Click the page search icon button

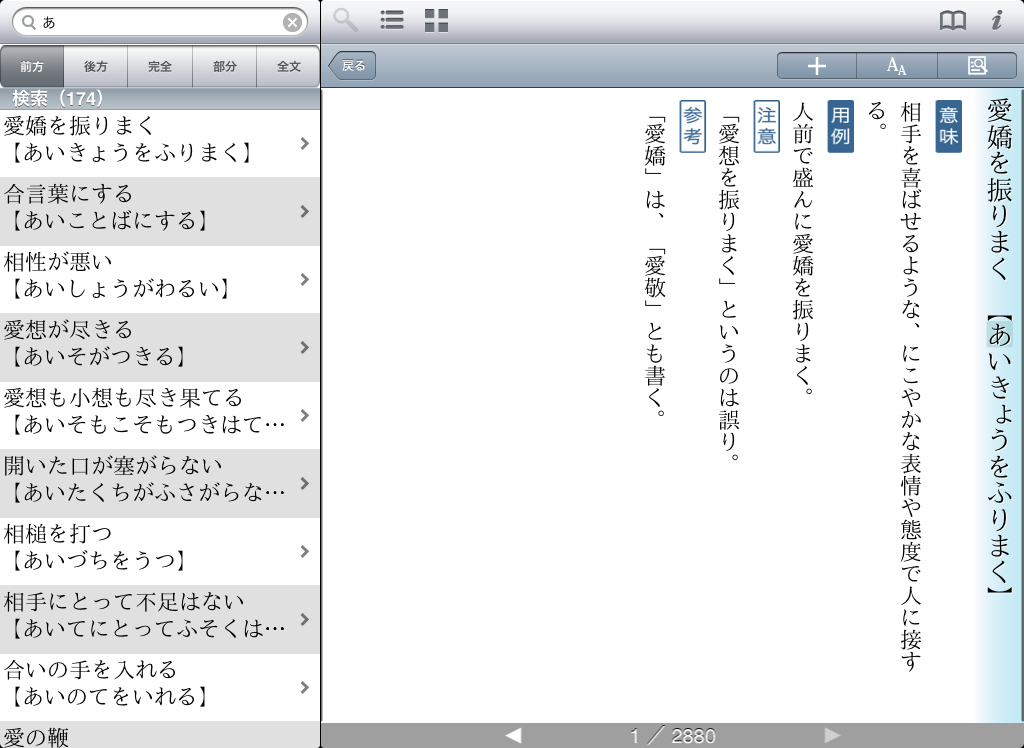tap(977, 66)
